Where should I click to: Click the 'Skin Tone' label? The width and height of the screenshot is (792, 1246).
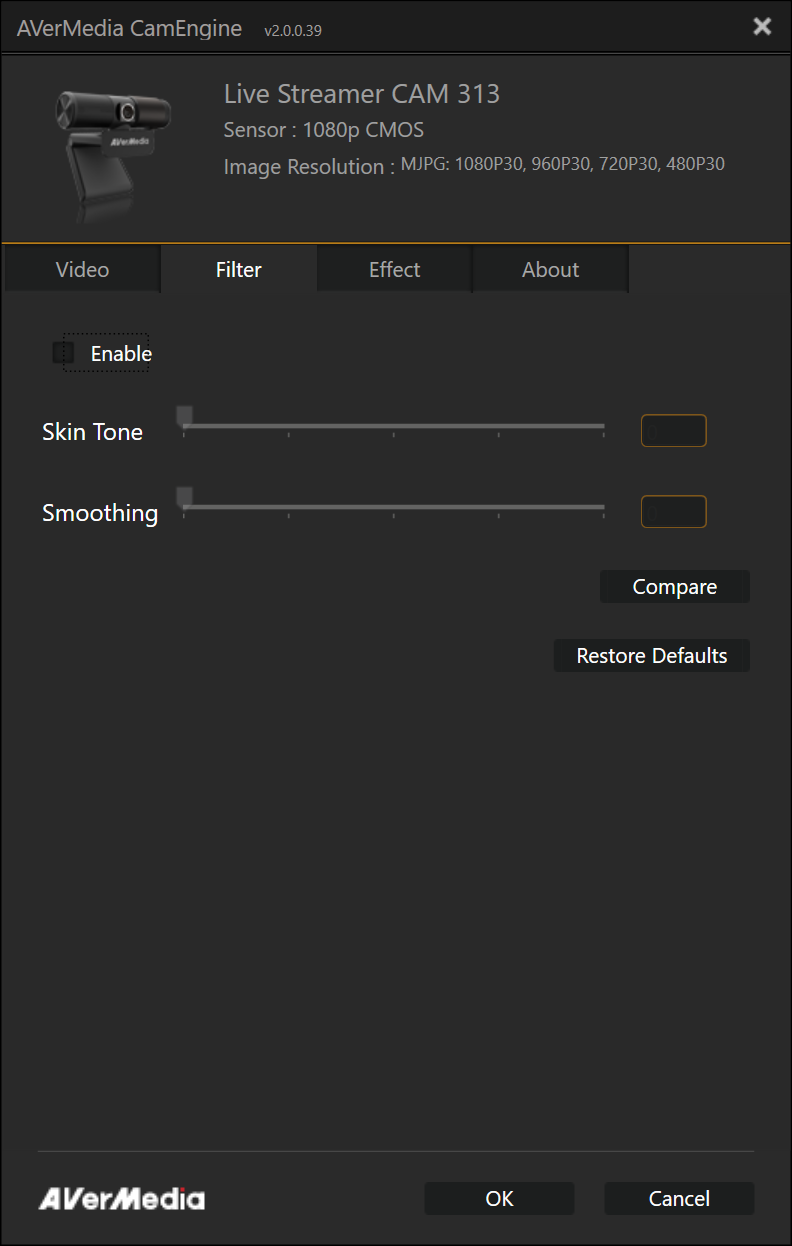[92, 432]
